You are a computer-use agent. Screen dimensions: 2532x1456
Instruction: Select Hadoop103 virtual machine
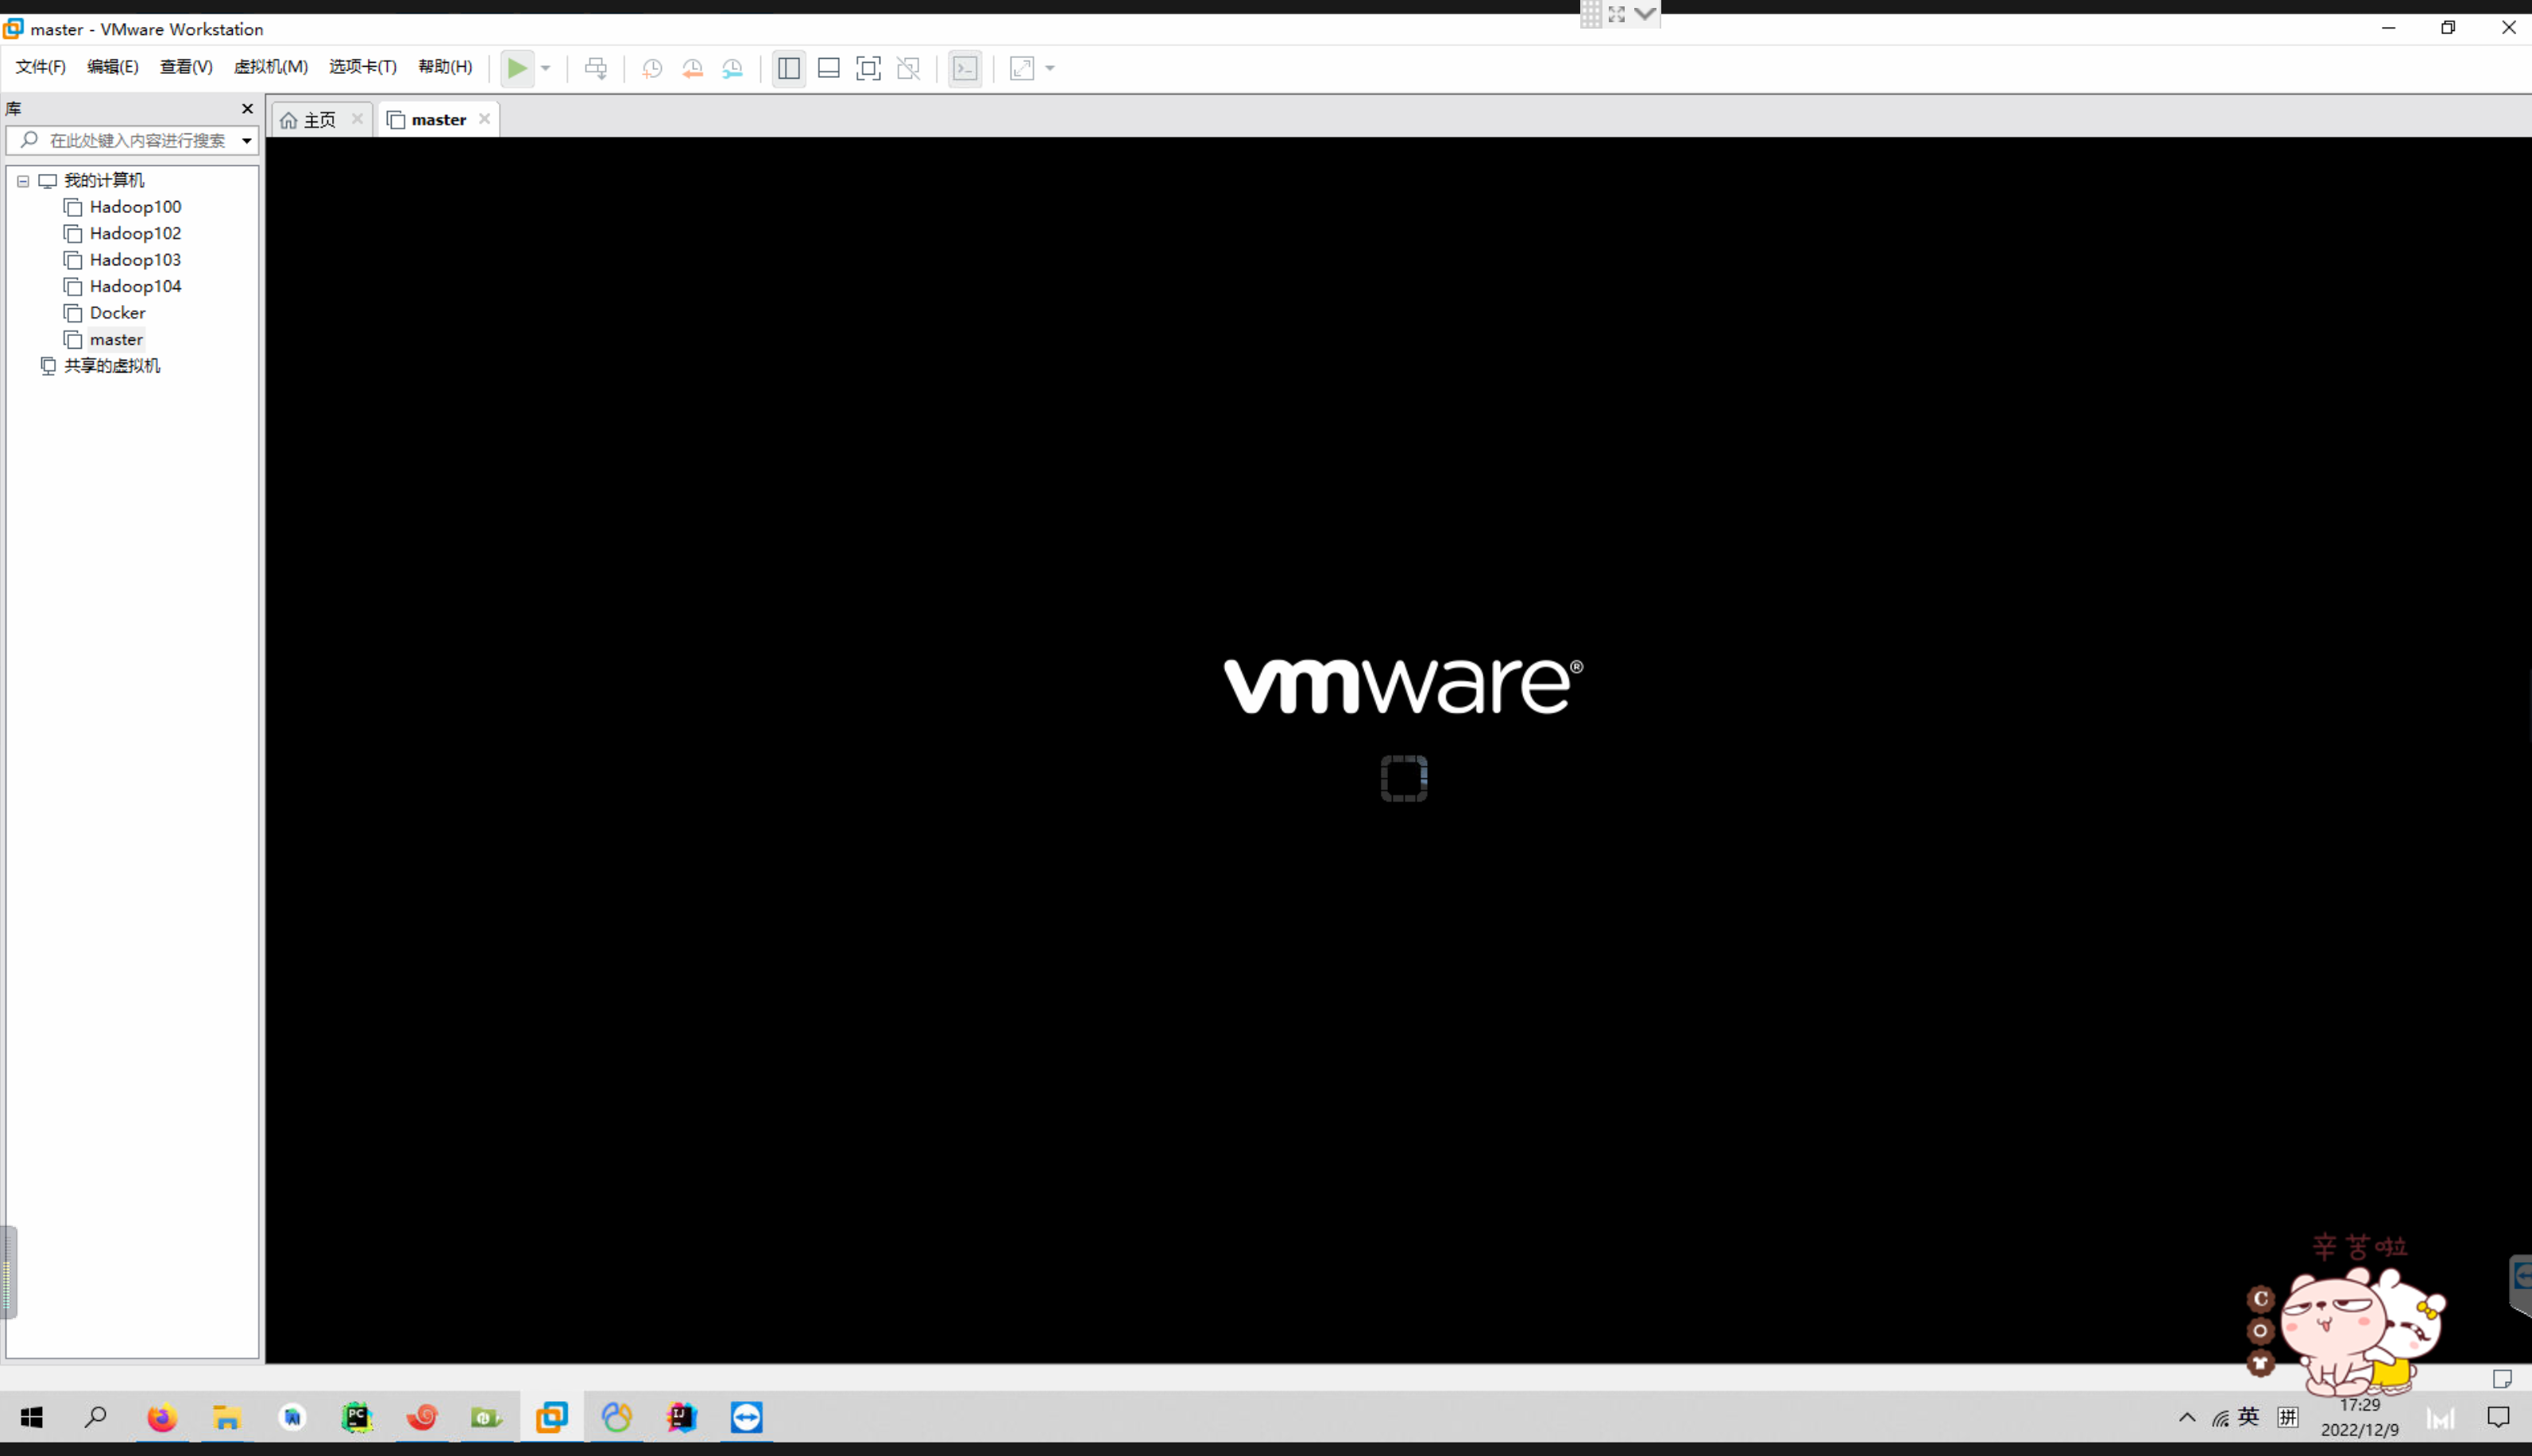pyautogui.click(x=135, y=260)
